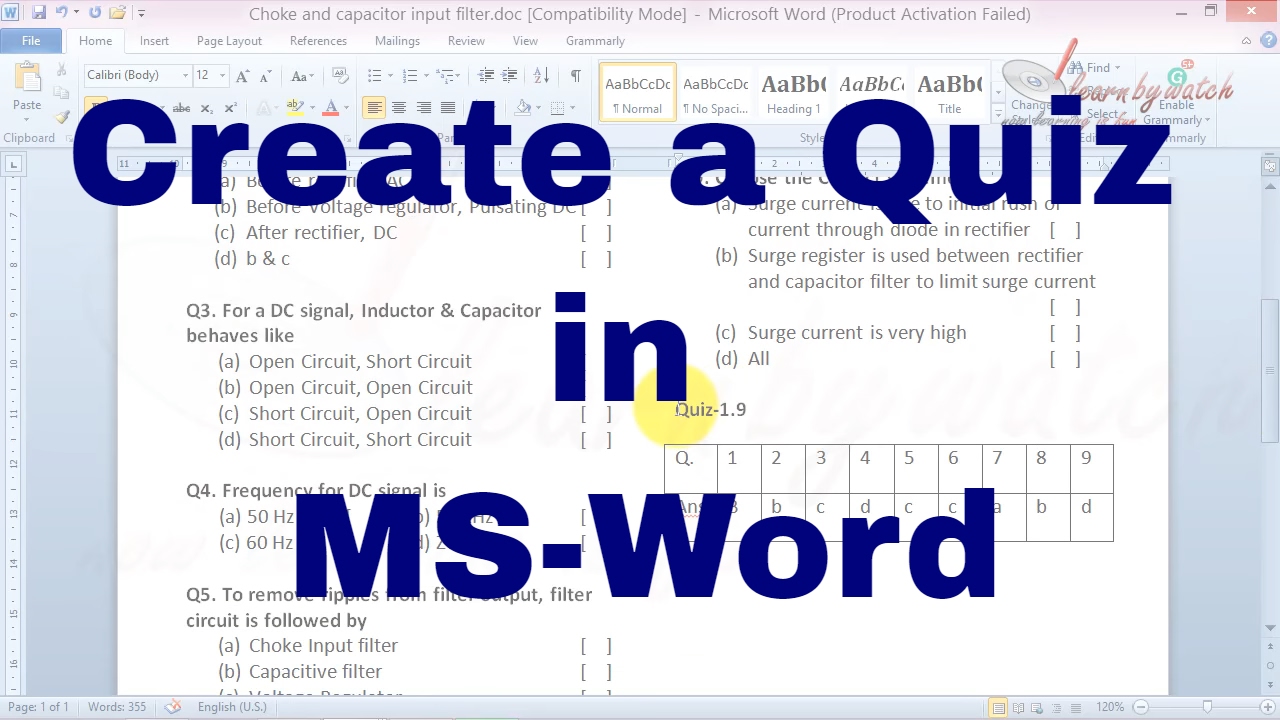1280x720 pixels.
Task: Open the Change Case dropdown
Action: [302, 76]
